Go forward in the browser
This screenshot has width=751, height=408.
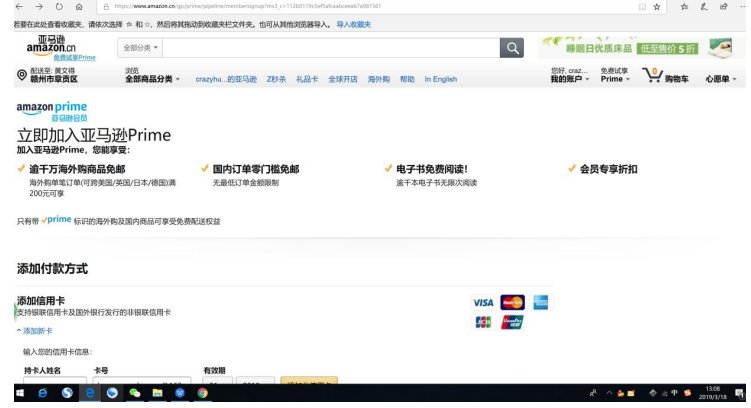click(x=39, y=7)
